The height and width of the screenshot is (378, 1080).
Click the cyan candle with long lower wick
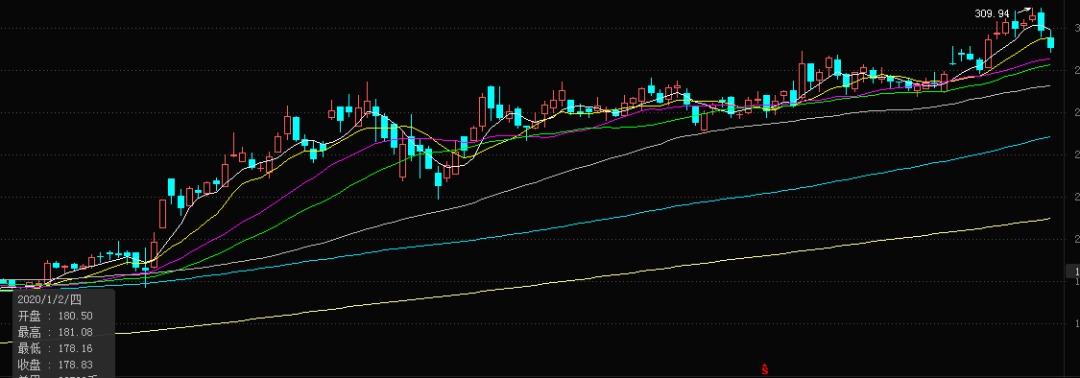145,270
